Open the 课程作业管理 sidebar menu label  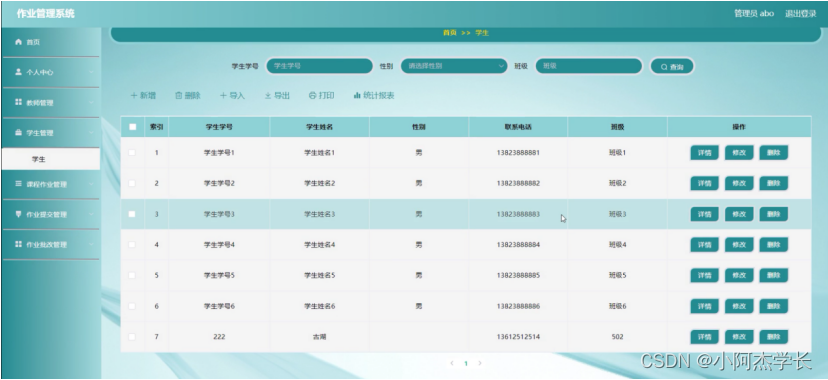point(47,184)
